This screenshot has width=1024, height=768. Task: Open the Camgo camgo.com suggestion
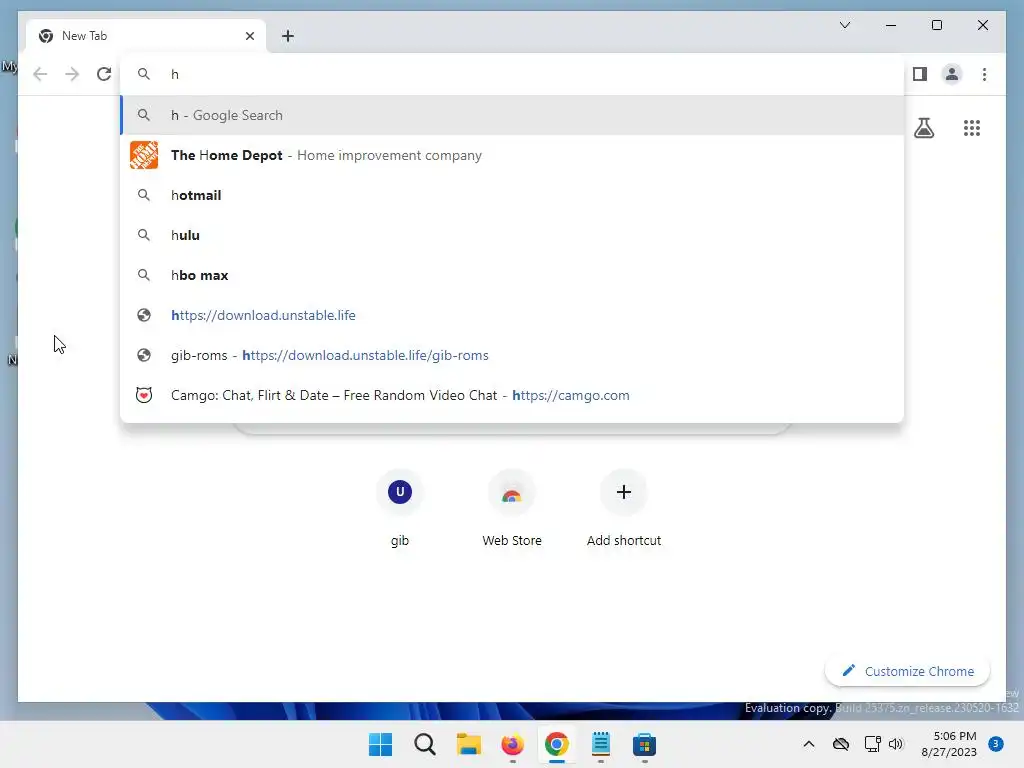[x=512, y=395]
